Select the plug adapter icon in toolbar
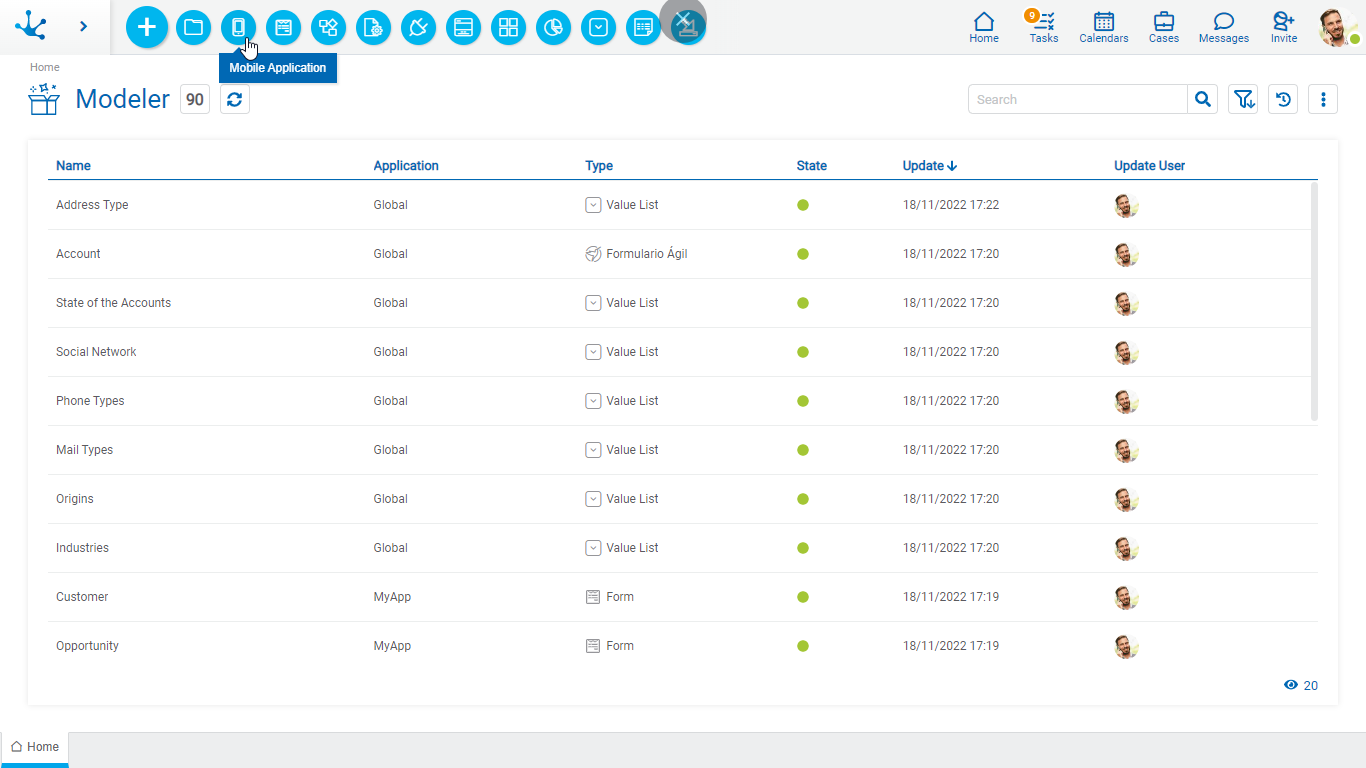The height and width of the screenshot is (768, 1366). [418, 27]
